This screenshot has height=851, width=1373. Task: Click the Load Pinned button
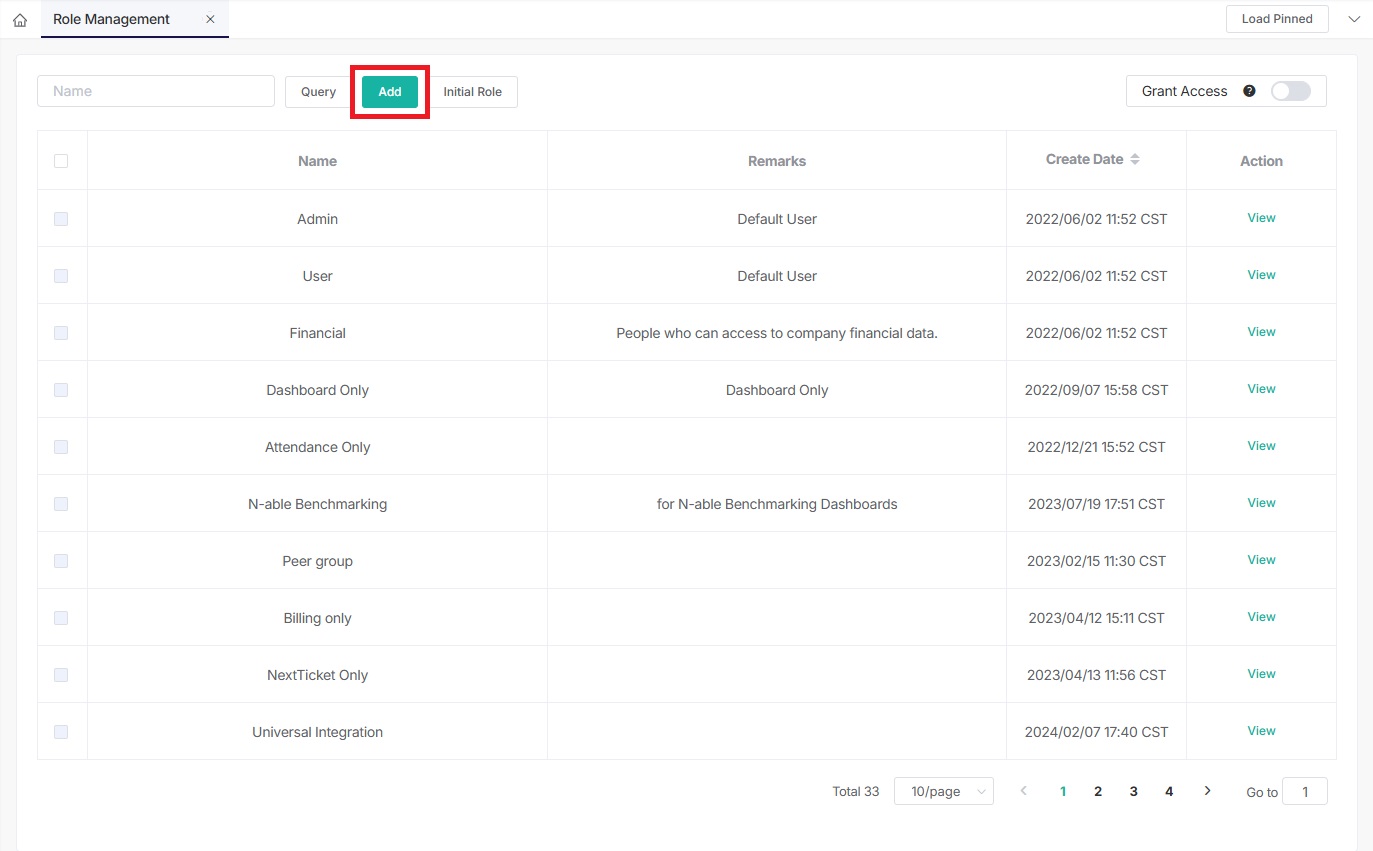pyautogui.click(x=1276, y=19)
